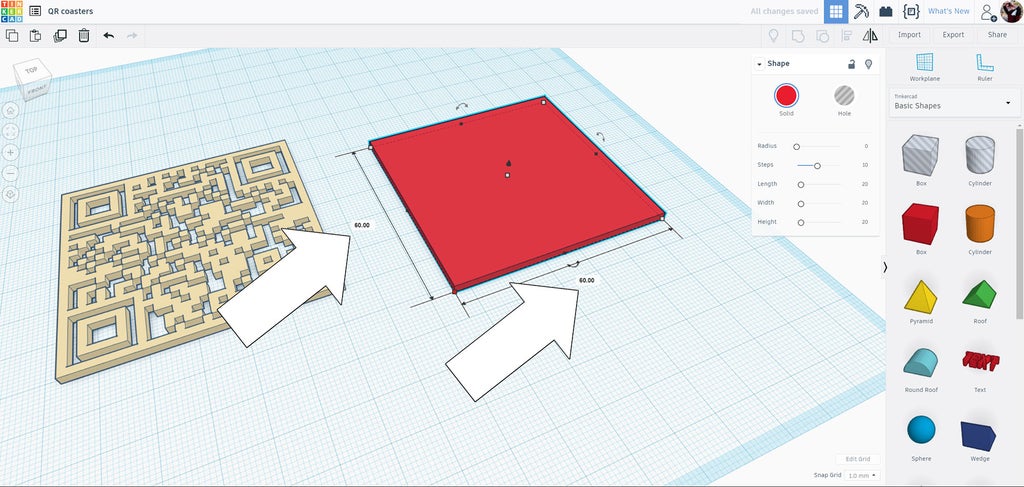The height and width of the screenshot is (487, 1024).
Task: Adjust the Radius slider
Action: [796, 146]
